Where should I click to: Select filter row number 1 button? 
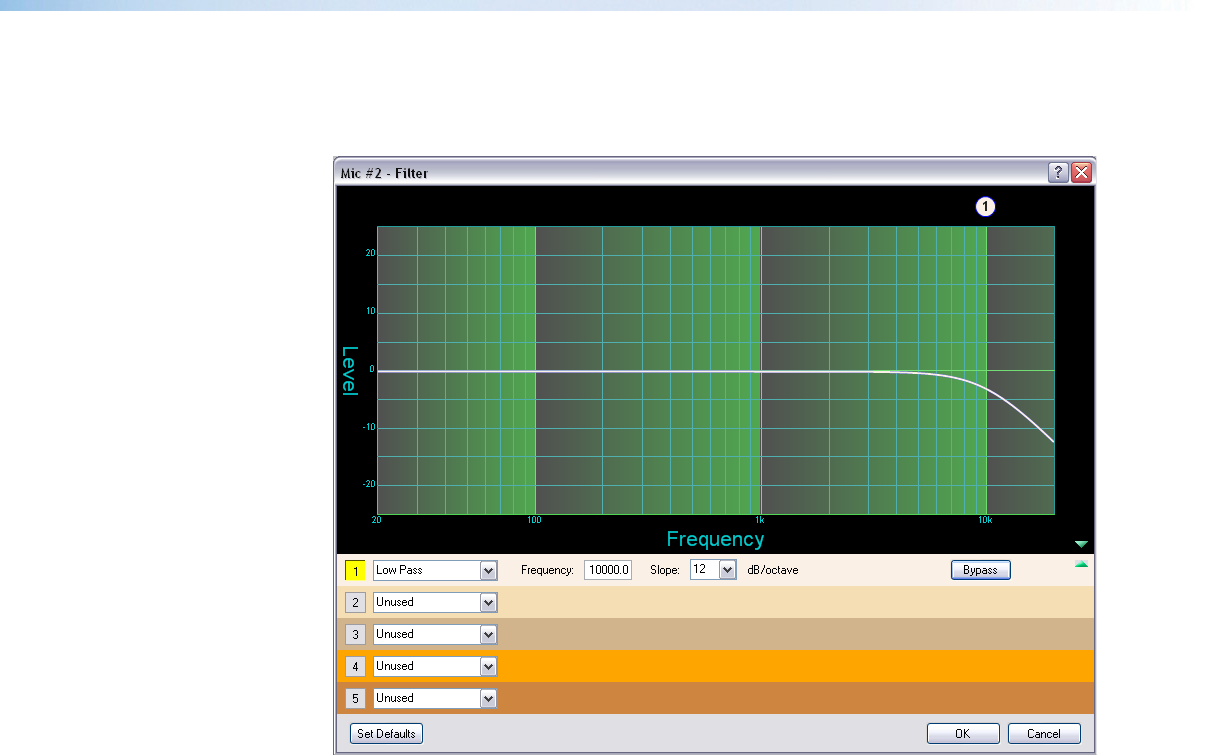coord(355,570)
